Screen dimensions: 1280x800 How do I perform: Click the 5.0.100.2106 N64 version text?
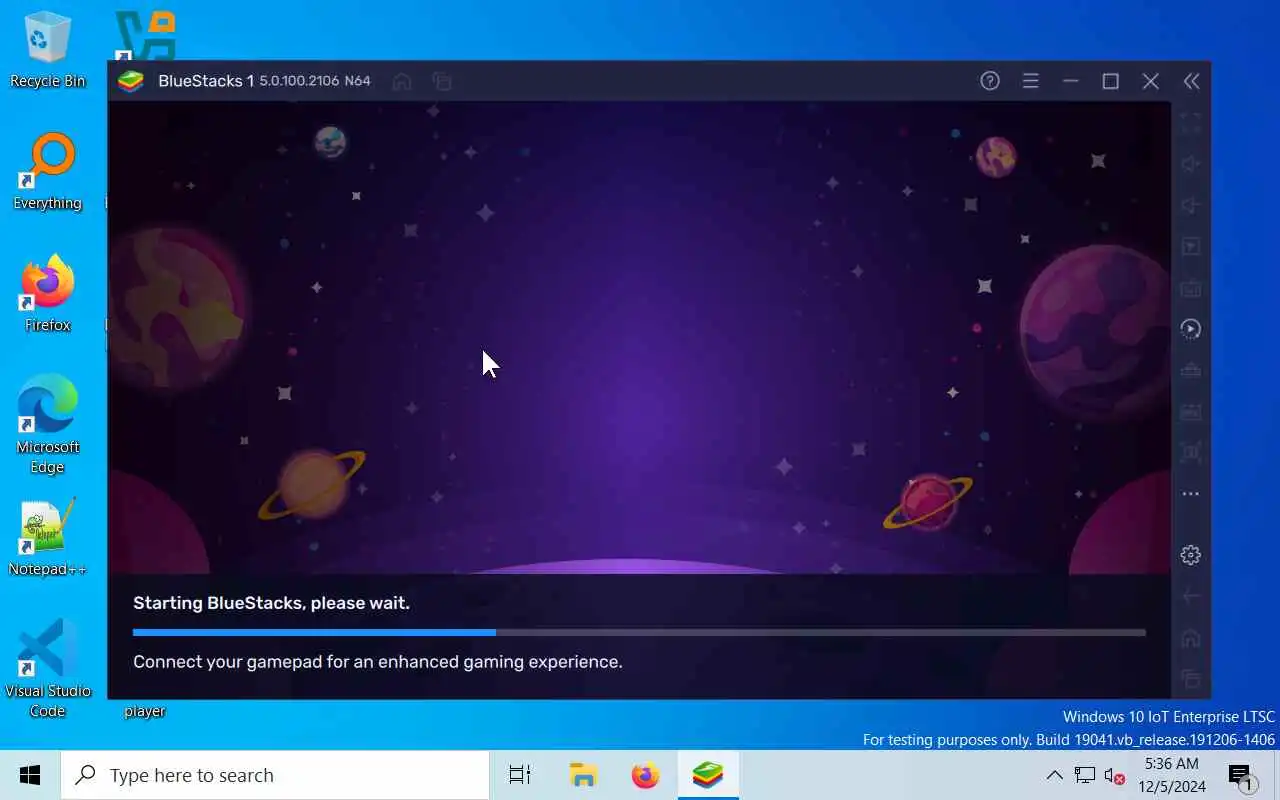pyautogui.click(x=315, y=81)
